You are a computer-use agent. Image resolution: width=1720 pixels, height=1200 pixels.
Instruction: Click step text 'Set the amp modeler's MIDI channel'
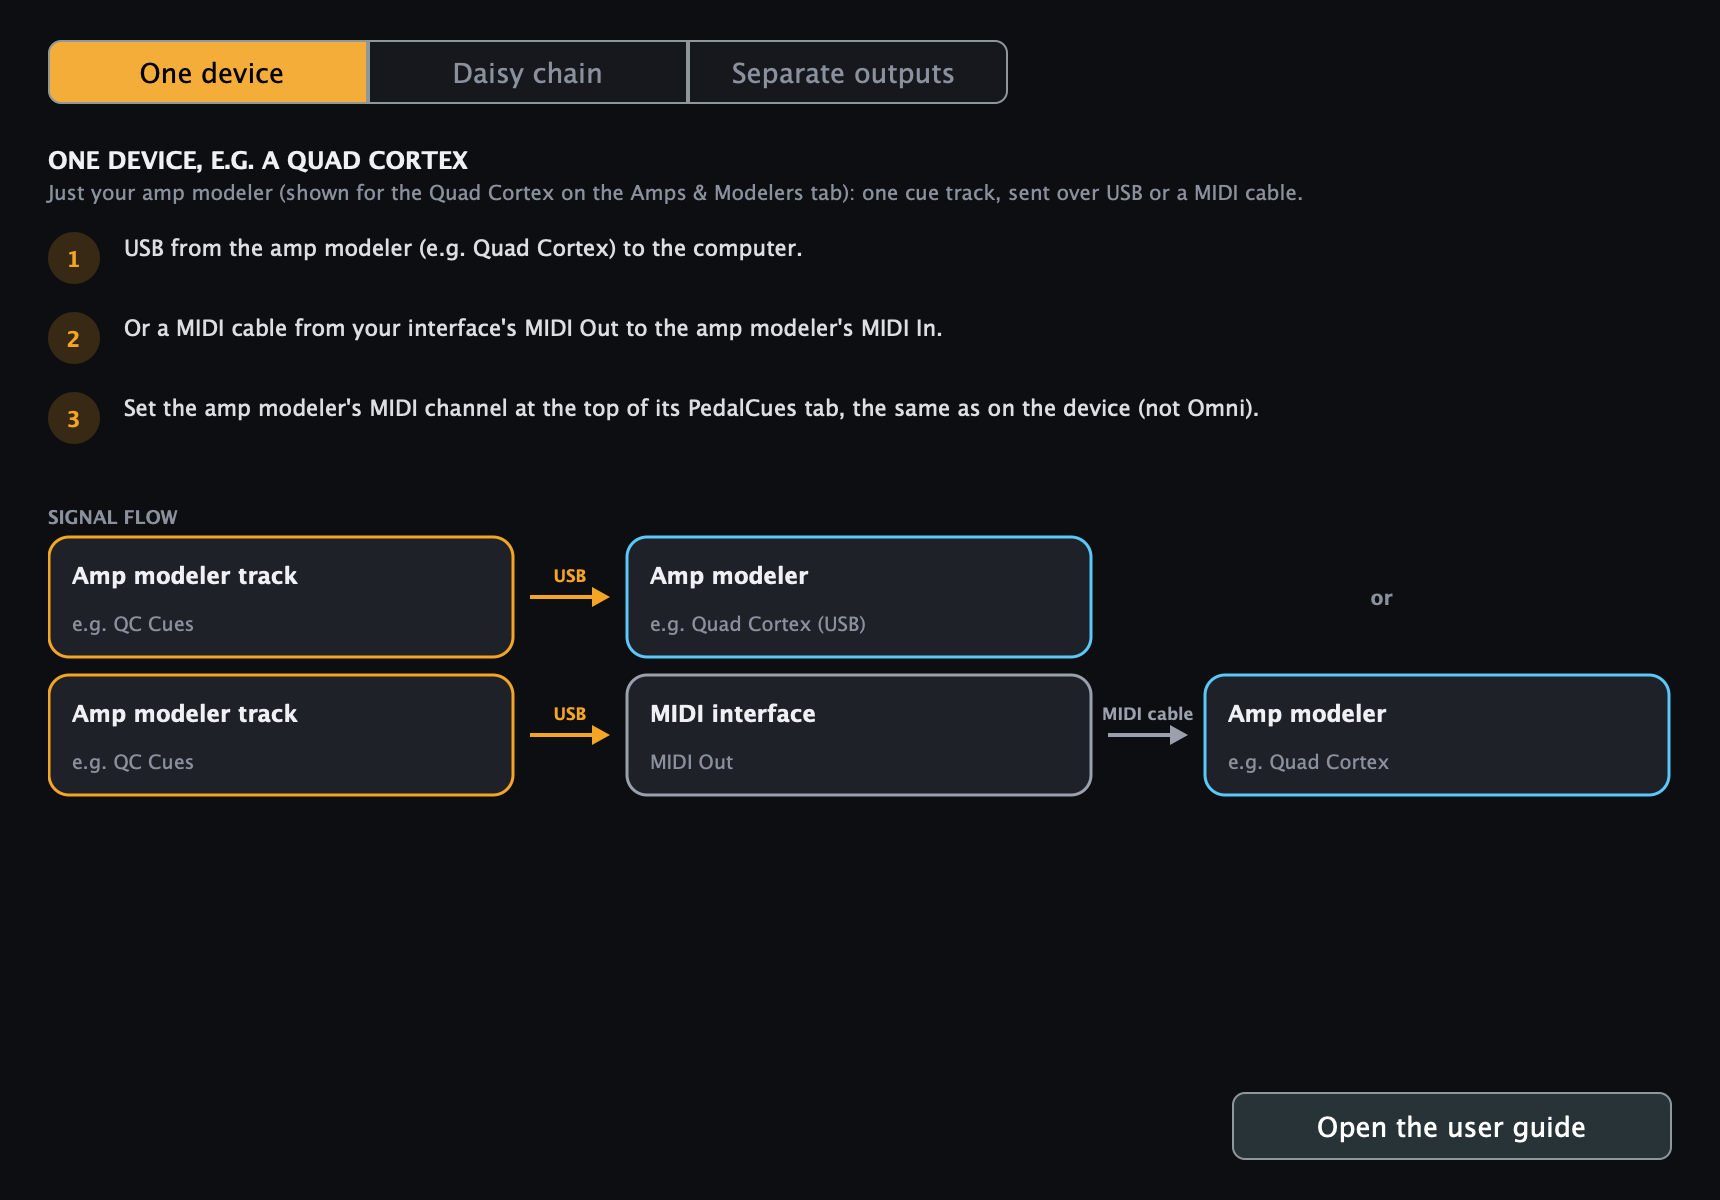click(691, 408)
